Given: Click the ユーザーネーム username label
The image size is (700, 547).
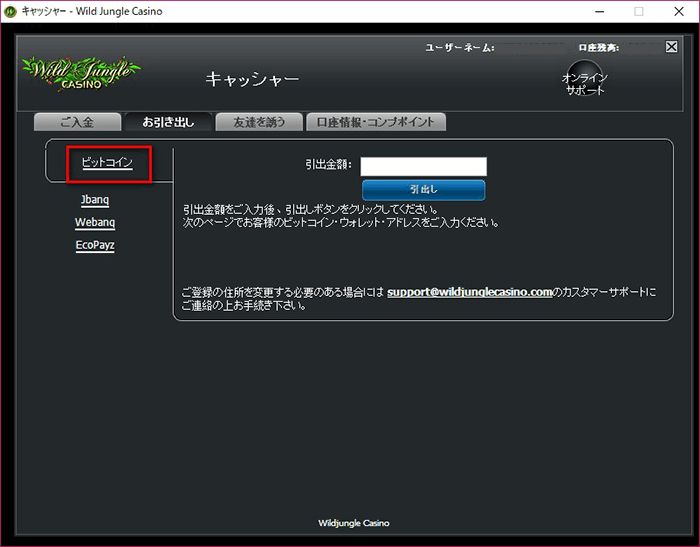Looking at the screenshot, I should (459, 47).
